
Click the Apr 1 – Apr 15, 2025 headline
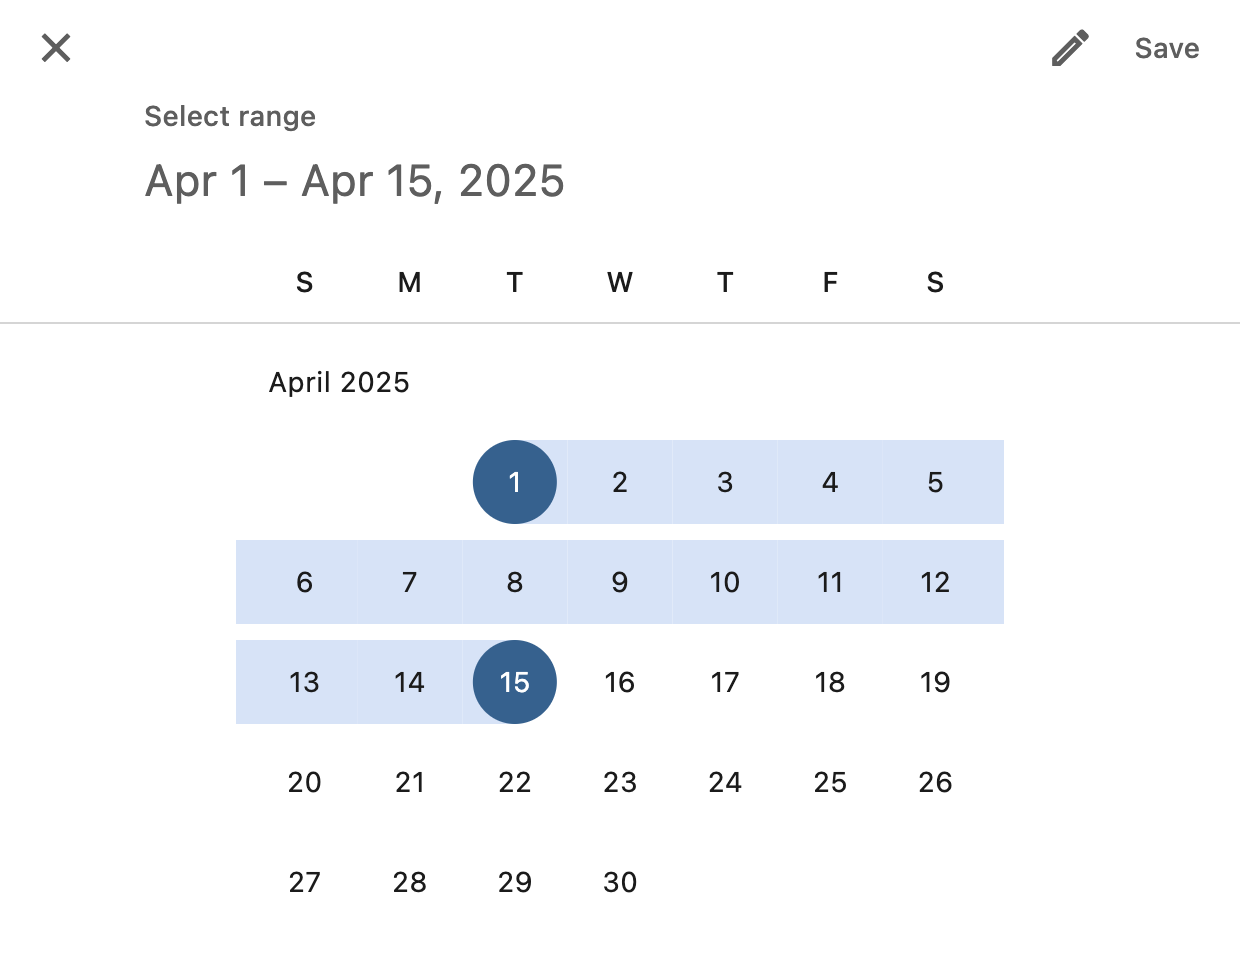tap(355, 181)
